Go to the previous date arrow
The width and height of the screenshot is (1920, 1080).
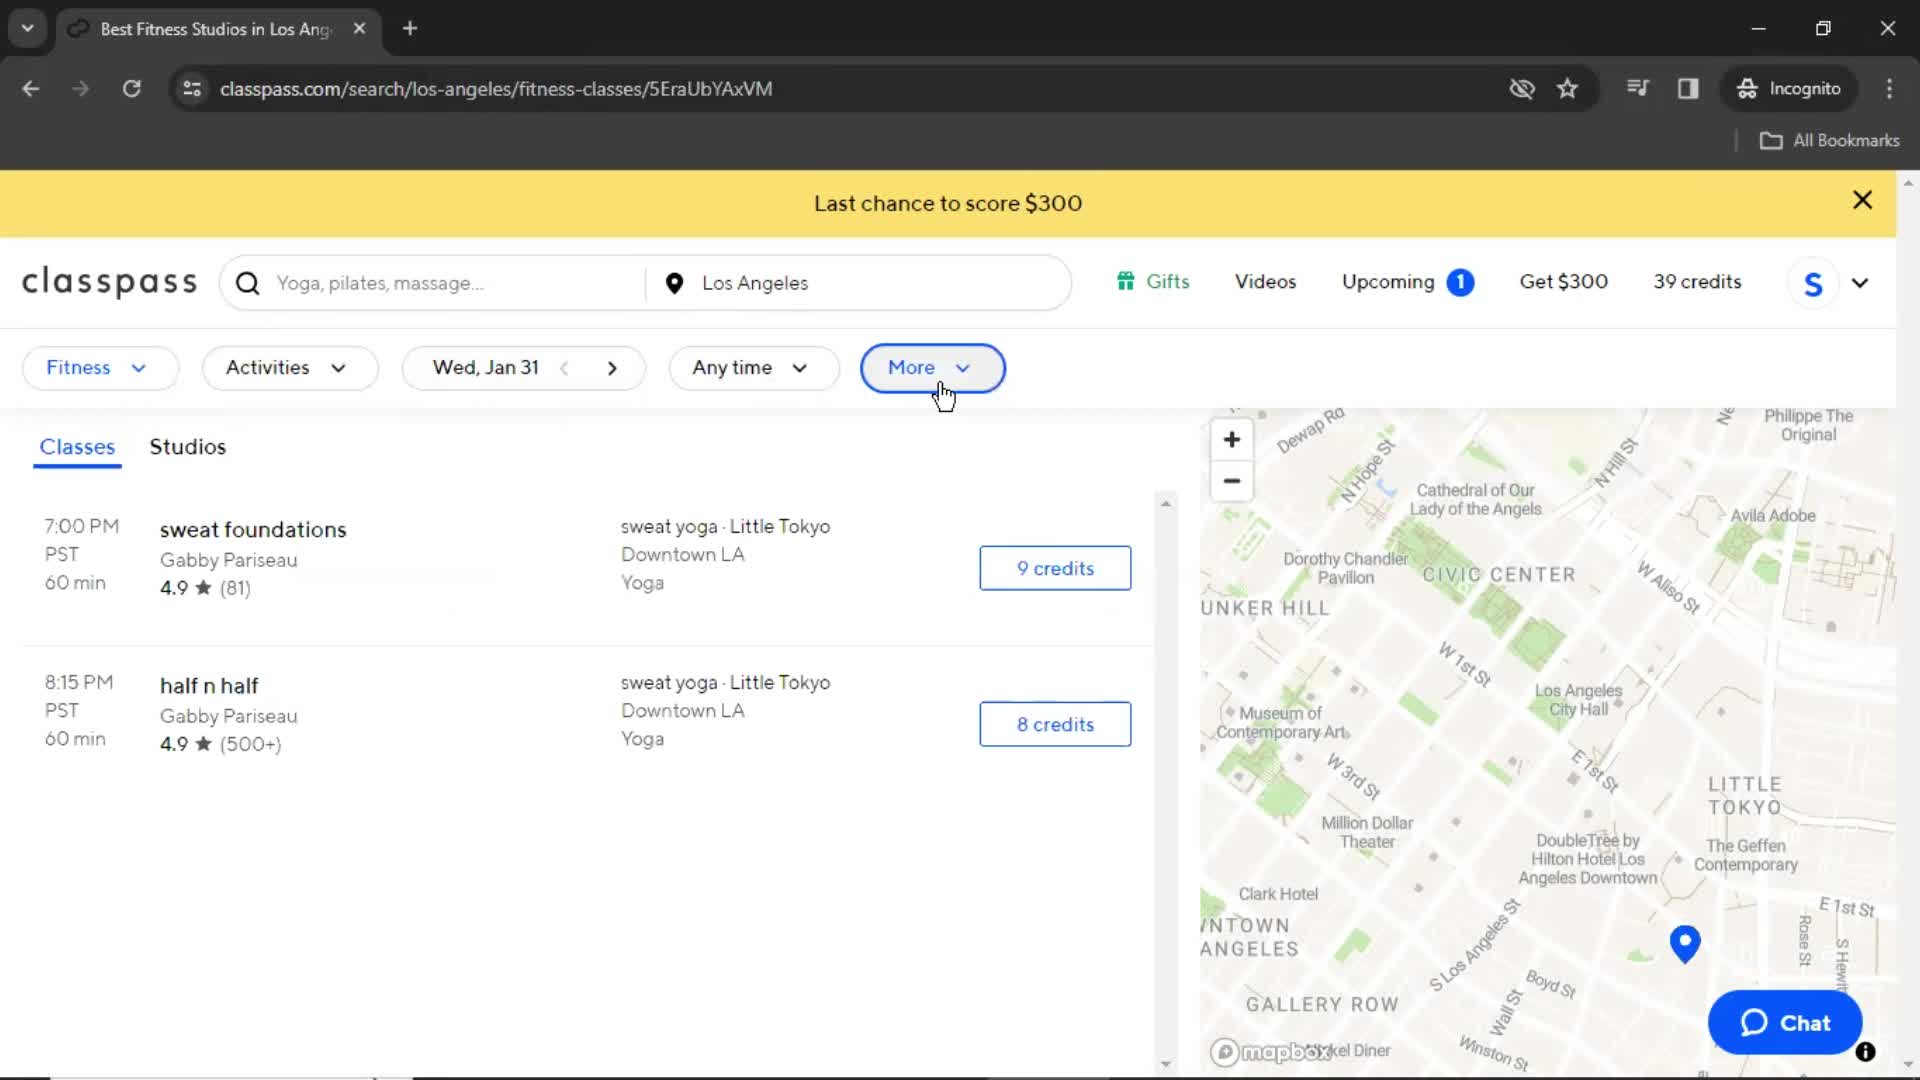(564, 368)
